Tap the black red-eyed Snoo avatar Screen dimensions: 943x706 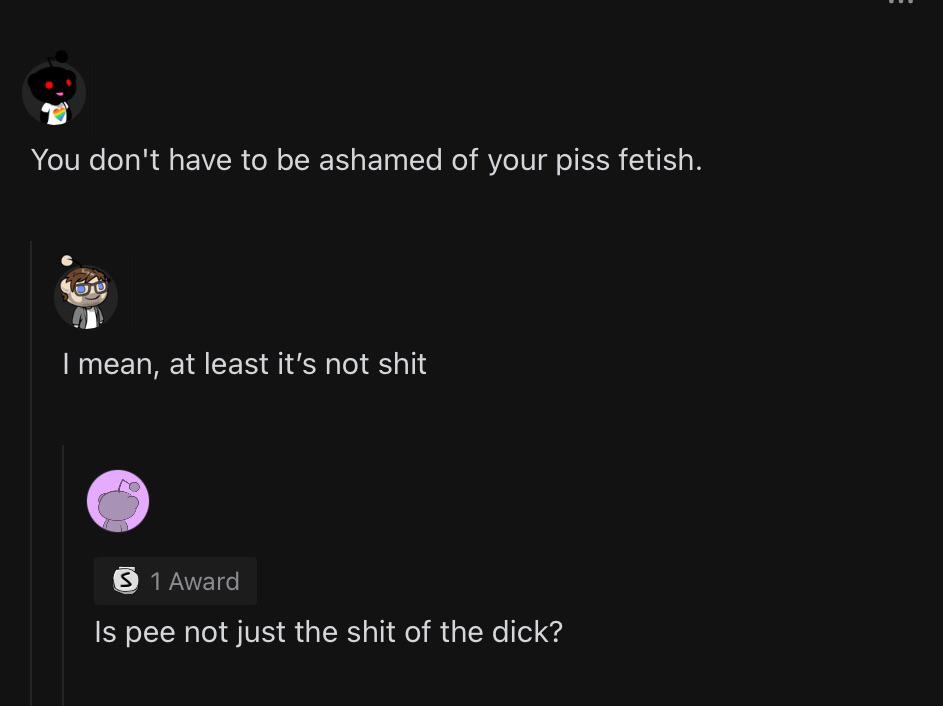[54, 94]
